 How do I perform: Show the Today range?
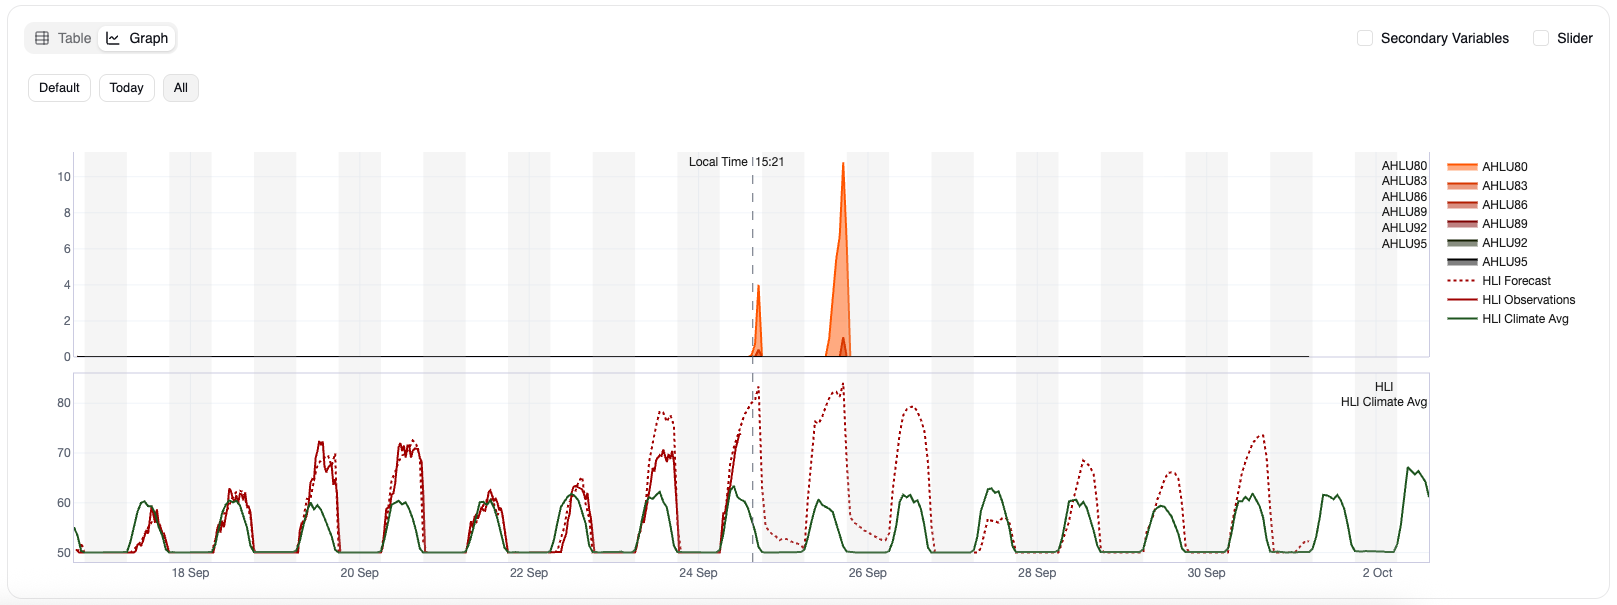126,88
